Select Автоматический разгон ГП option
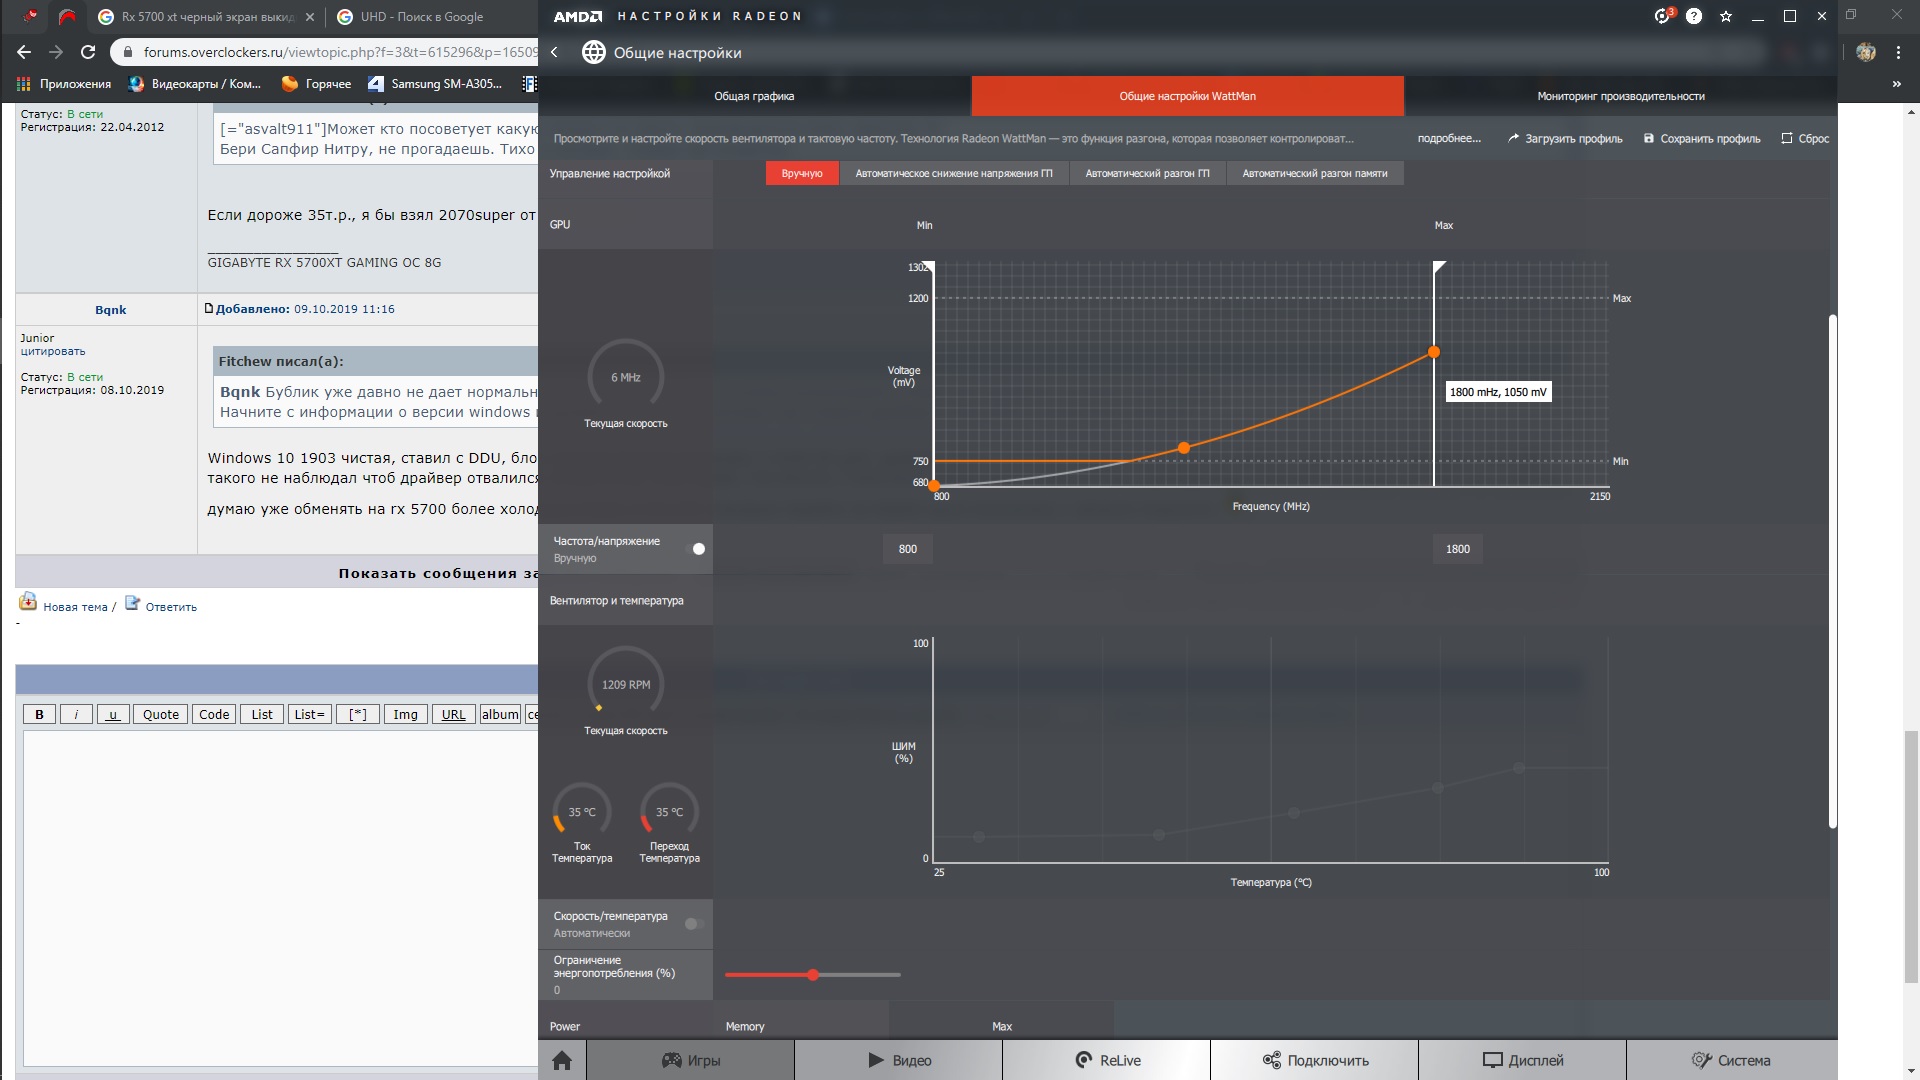The image size is (1920, 1080). pyautogui.click(x=1147, y=174)
